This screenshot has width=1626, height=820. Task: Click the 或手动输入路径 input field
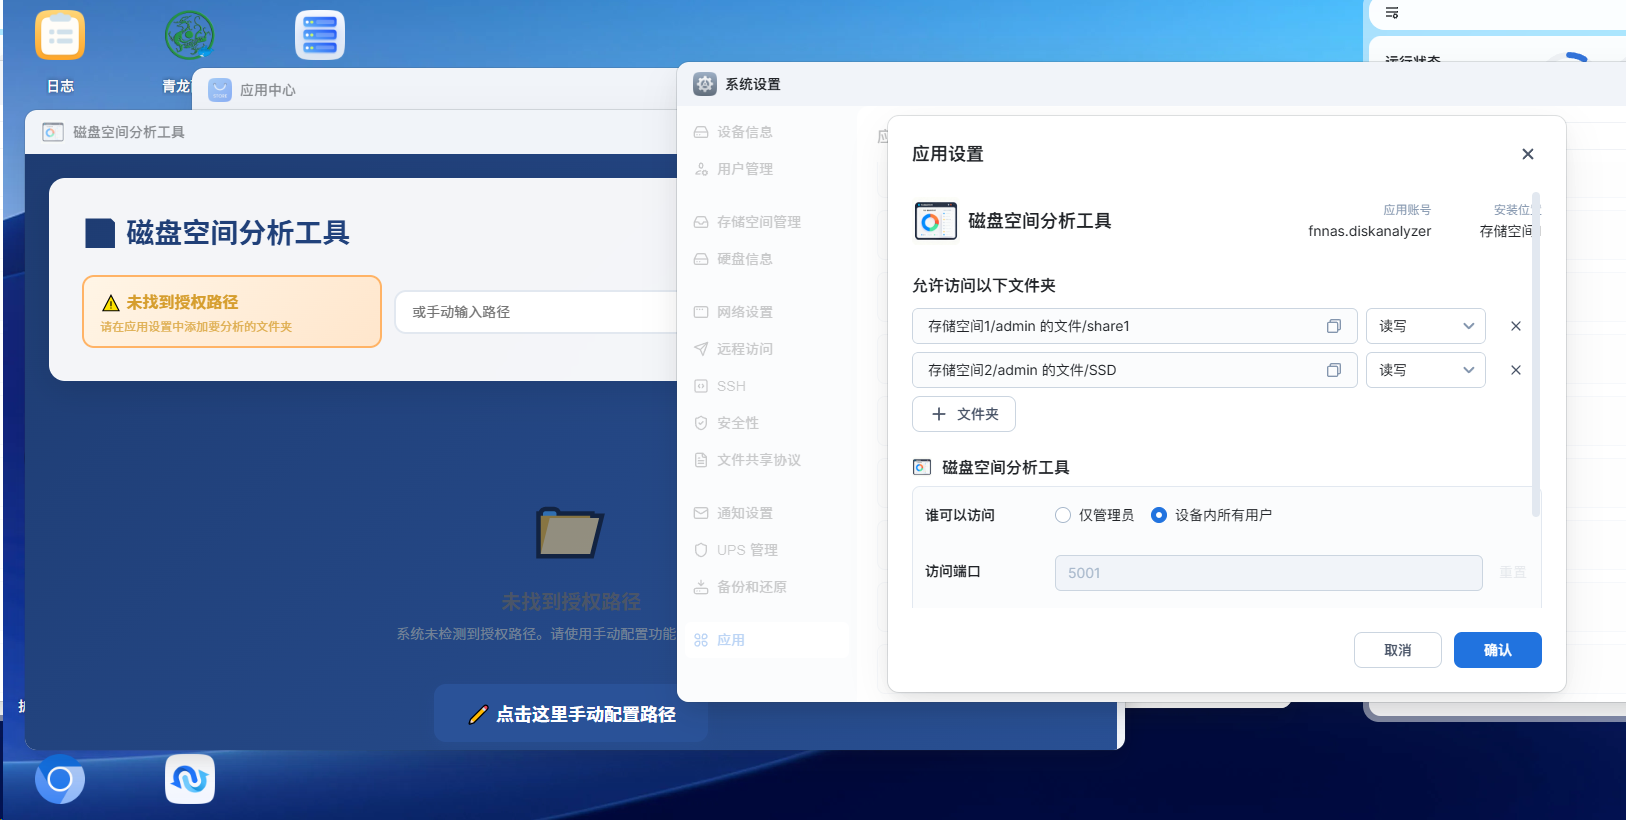tap(537, 312)
